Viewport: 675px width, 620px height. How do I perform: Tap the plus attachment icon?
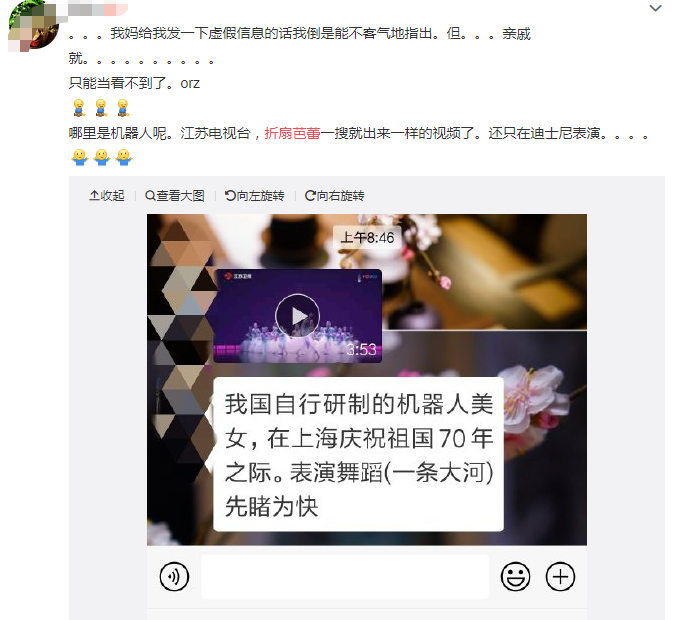[560, 577]
